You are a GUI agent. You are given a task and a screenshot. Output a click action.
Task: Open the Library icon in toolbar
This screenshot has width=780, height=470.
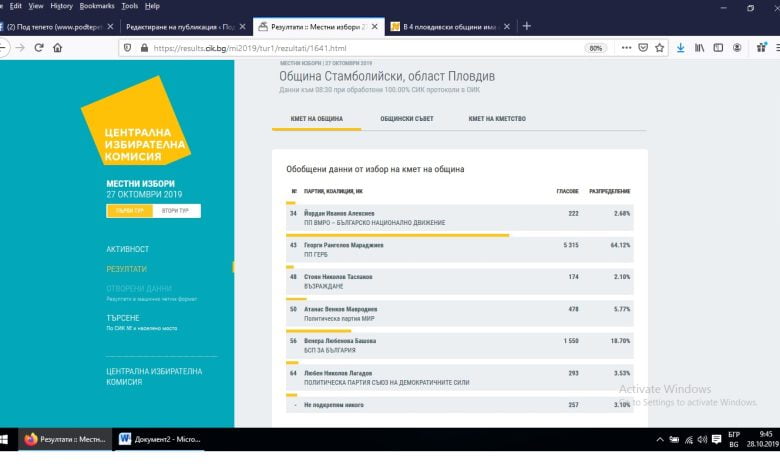[x=699, y=48]
